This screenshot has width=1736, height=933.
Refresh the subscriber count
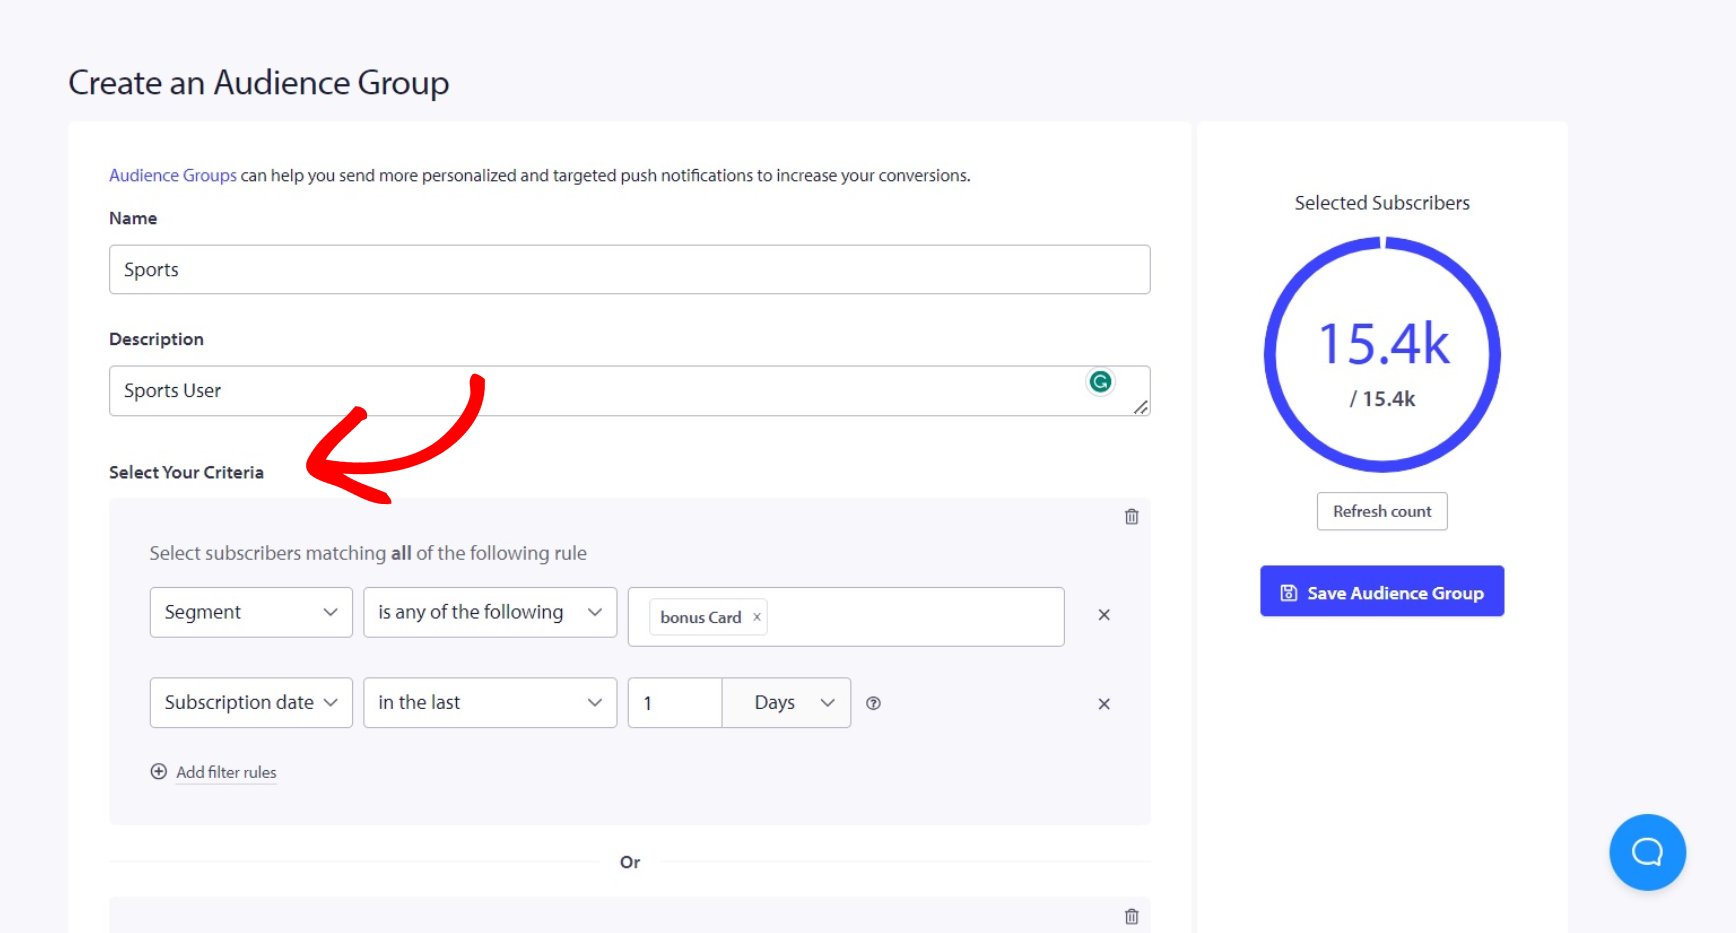click(x=1381, y=511)
